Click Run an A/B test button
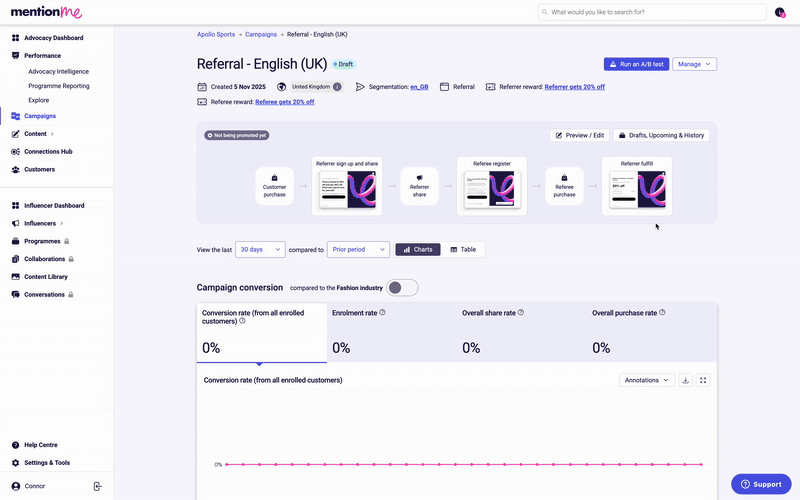 (x=636, y=64)
